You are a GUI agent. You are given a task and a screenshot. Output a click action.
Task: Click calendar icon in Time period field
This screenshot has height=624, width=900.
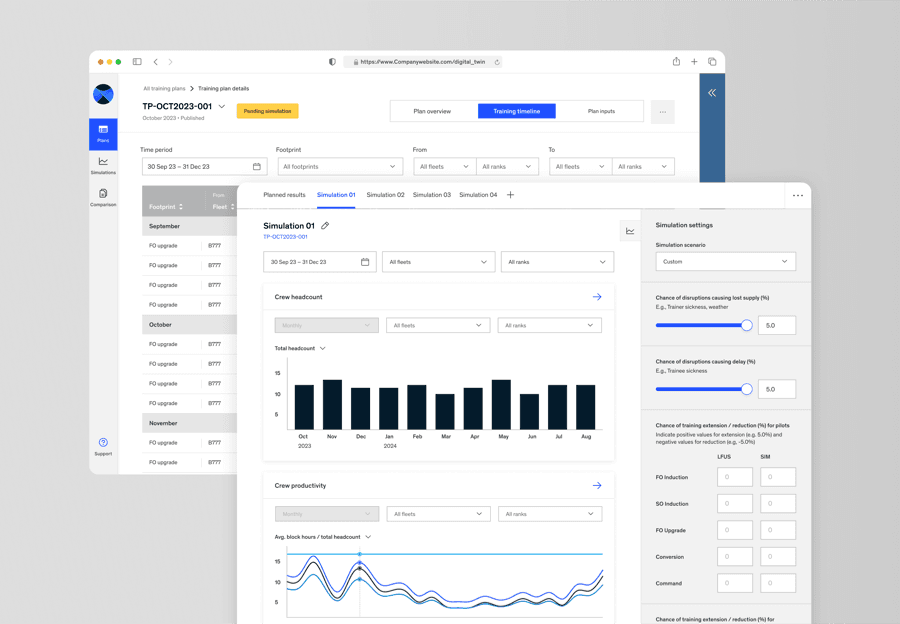[x=257, y=166]
